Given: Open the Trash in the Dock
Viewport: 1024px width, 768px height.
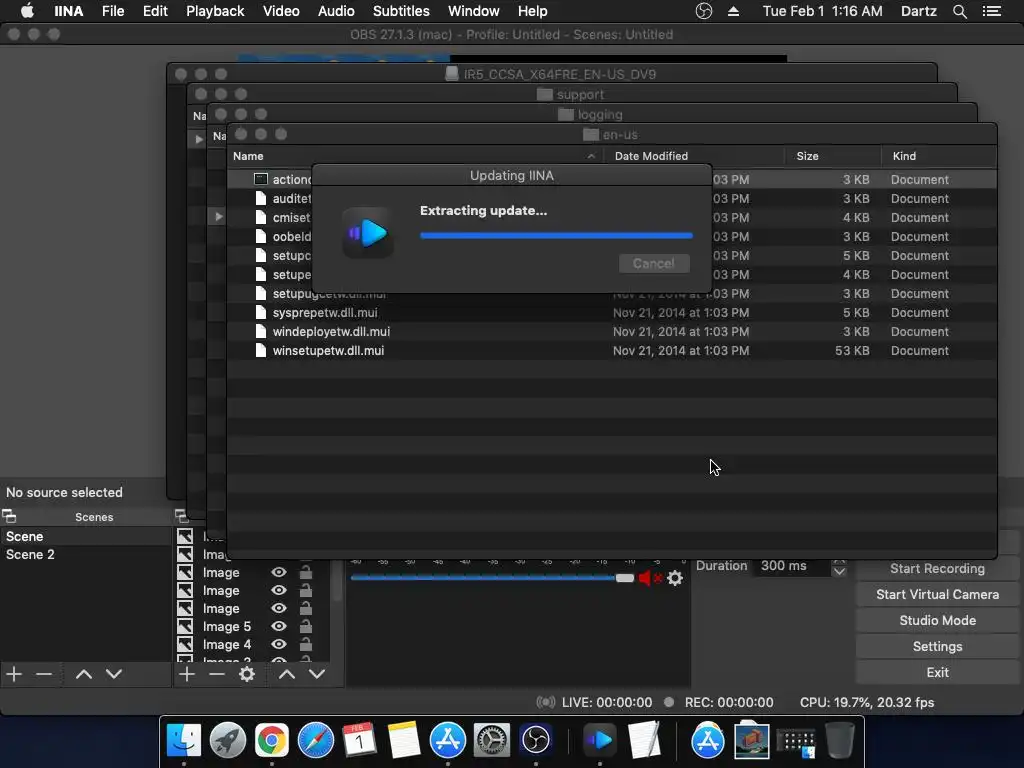Looking at the screenshot, I should (840, 740).
